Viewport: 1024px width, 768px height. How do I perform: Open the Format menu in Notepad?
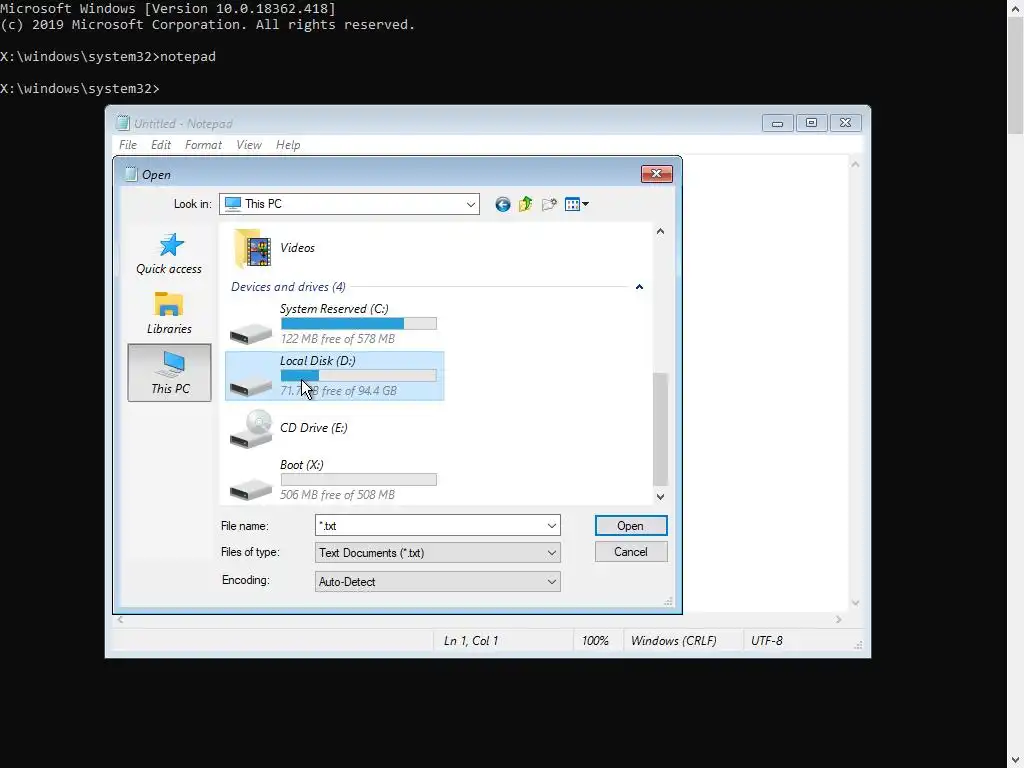pos(203,145)
